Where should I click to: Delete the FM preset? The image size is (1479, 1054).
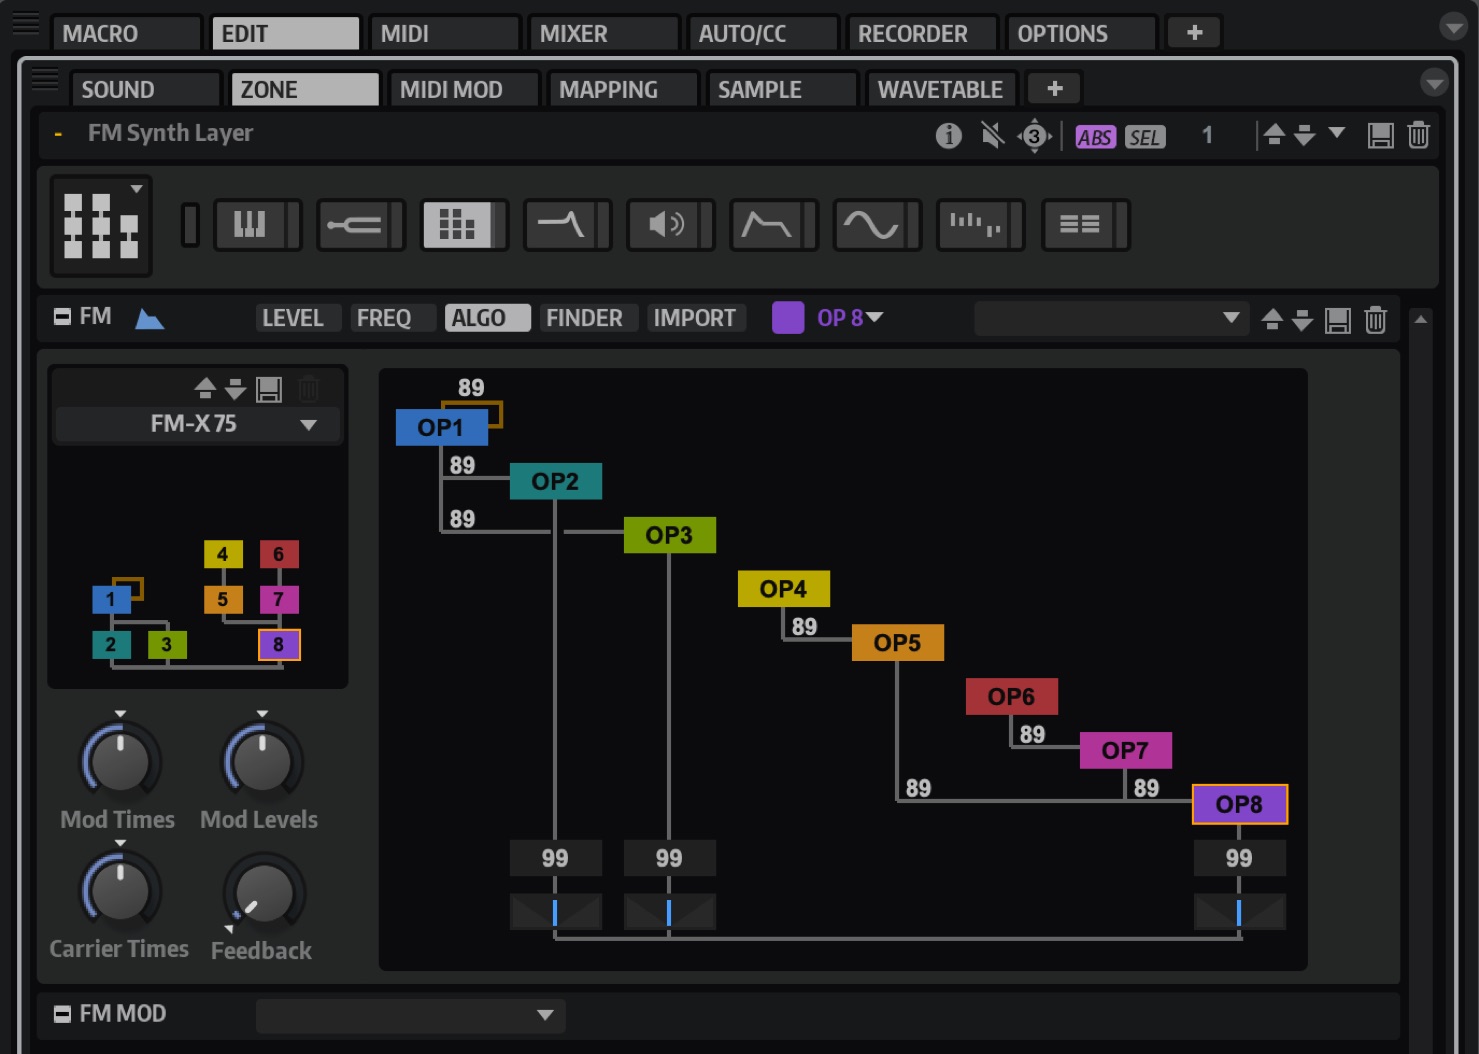click(1376, 320)
